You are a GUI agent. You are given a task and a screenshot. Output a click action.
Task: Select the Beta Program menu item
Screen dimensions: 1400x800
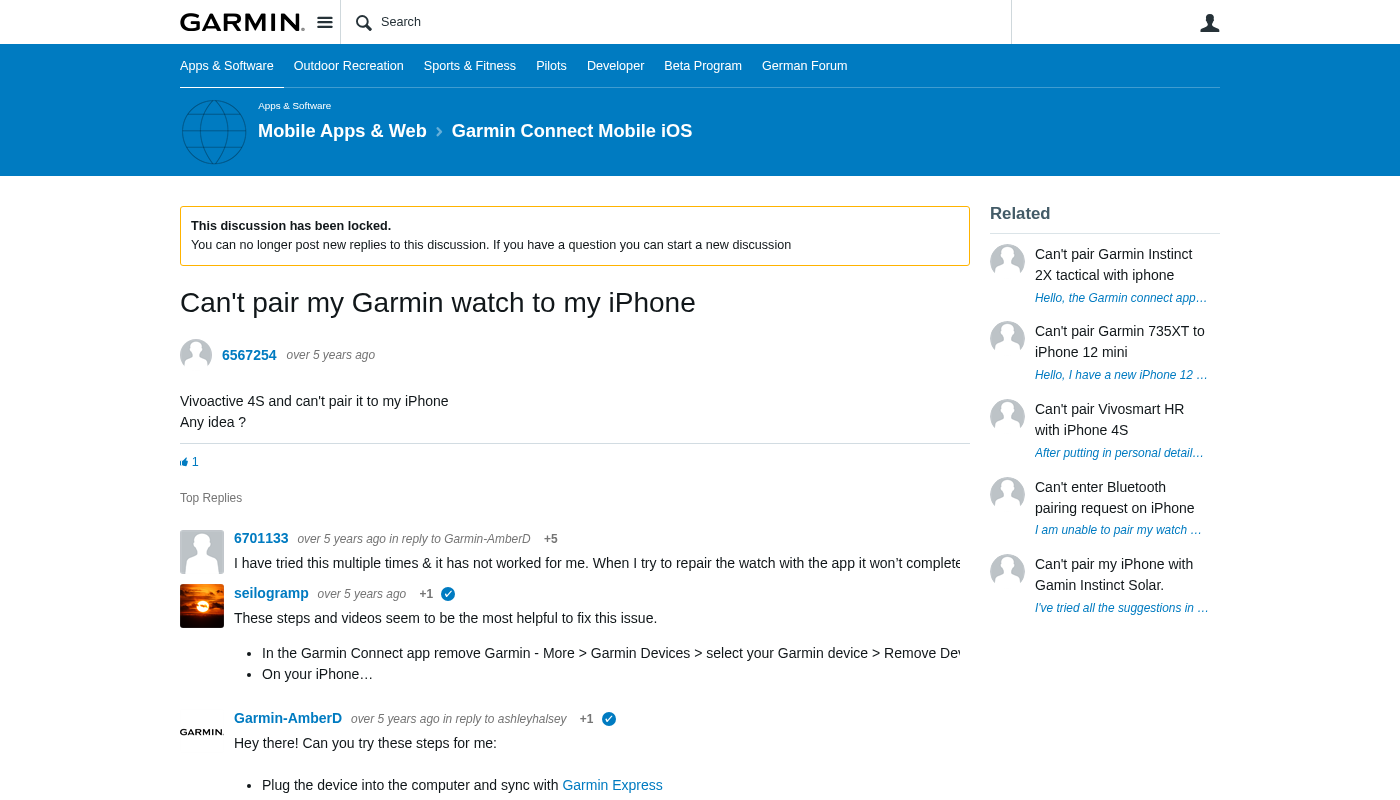pyautogui.click(x=703, y=66)
